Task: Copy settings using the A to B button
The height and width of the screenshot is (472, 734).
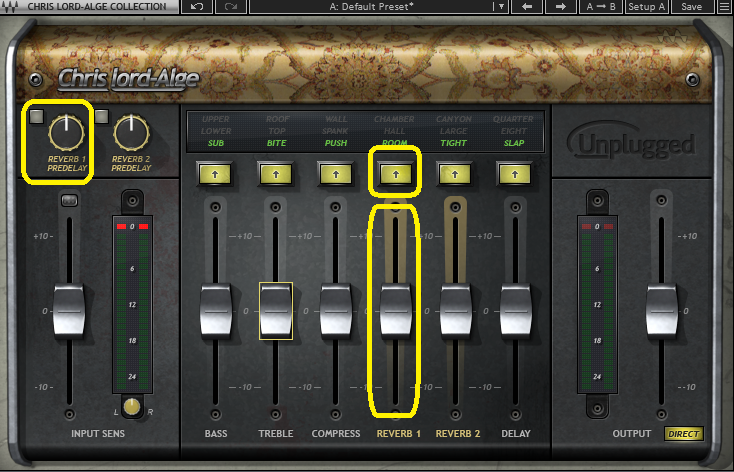Action: coord(601,7)
